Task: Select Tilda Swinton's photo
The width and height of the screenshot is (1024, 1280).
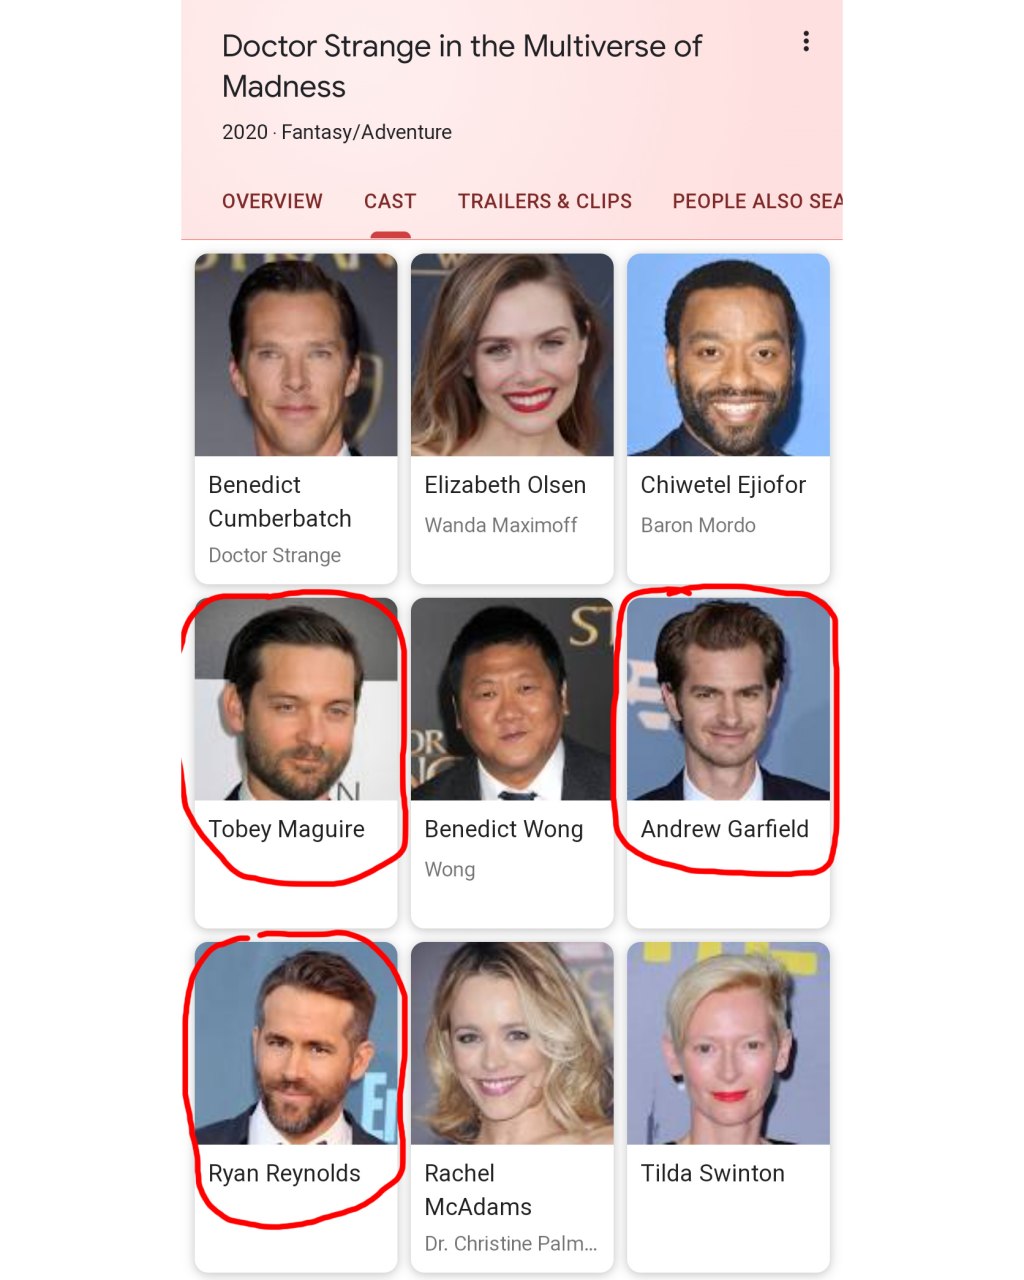Action: pos(728,1043)
